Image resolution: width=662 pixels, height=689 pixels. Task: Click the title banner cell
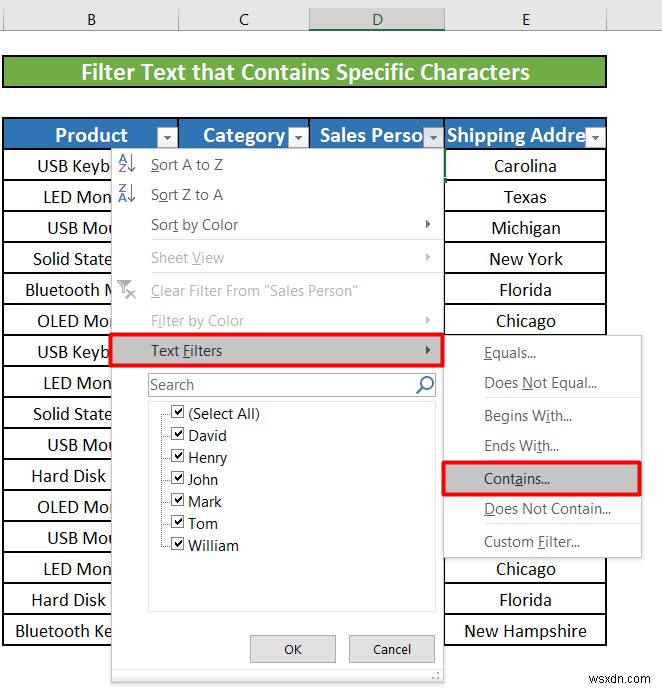(x=305, y=72)
